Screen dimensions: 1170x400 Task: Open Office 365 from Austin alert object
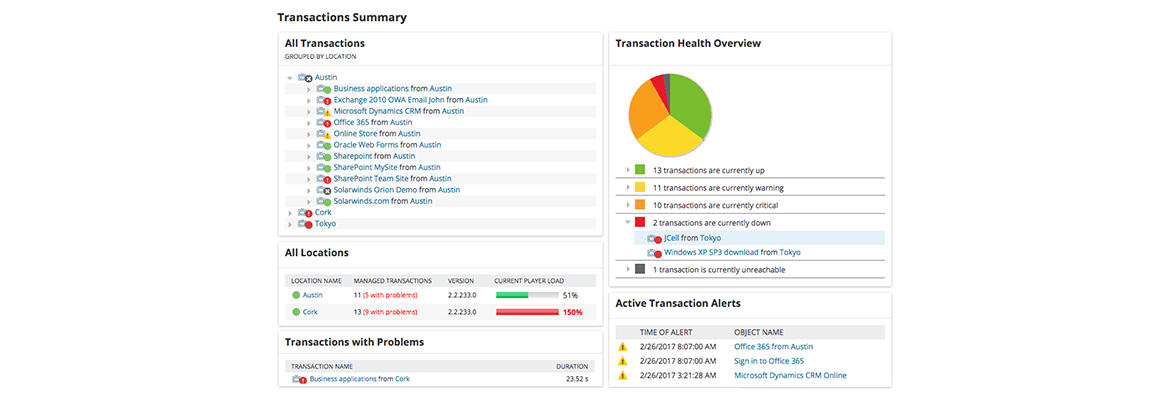(x=774, y=347)
